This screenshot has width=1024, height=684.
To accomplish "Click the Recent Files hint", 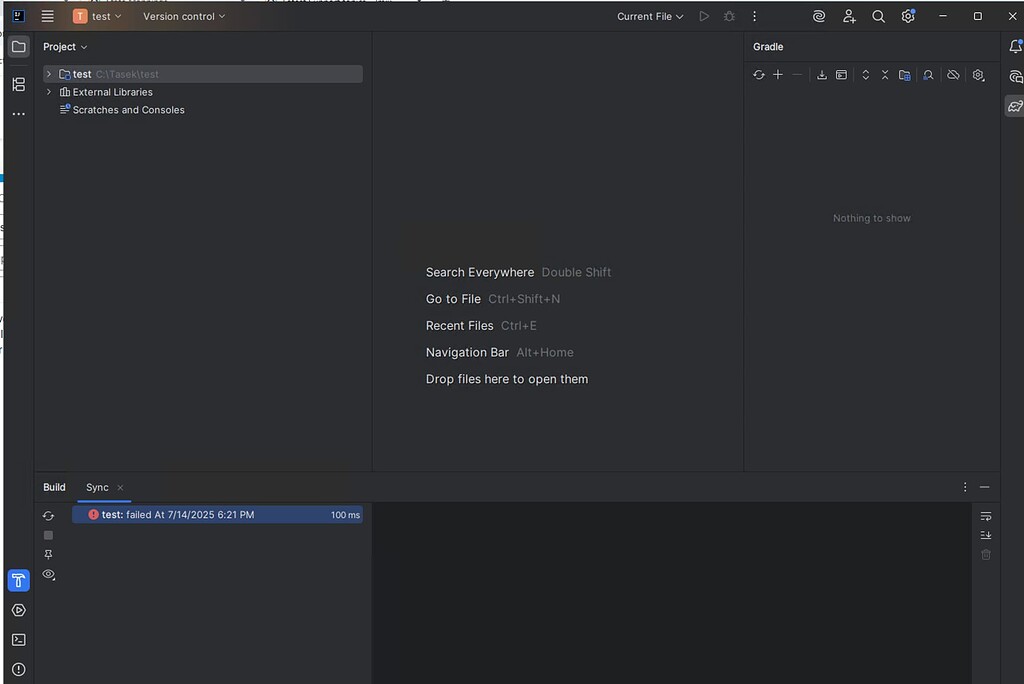I will [x=460, y=326].
